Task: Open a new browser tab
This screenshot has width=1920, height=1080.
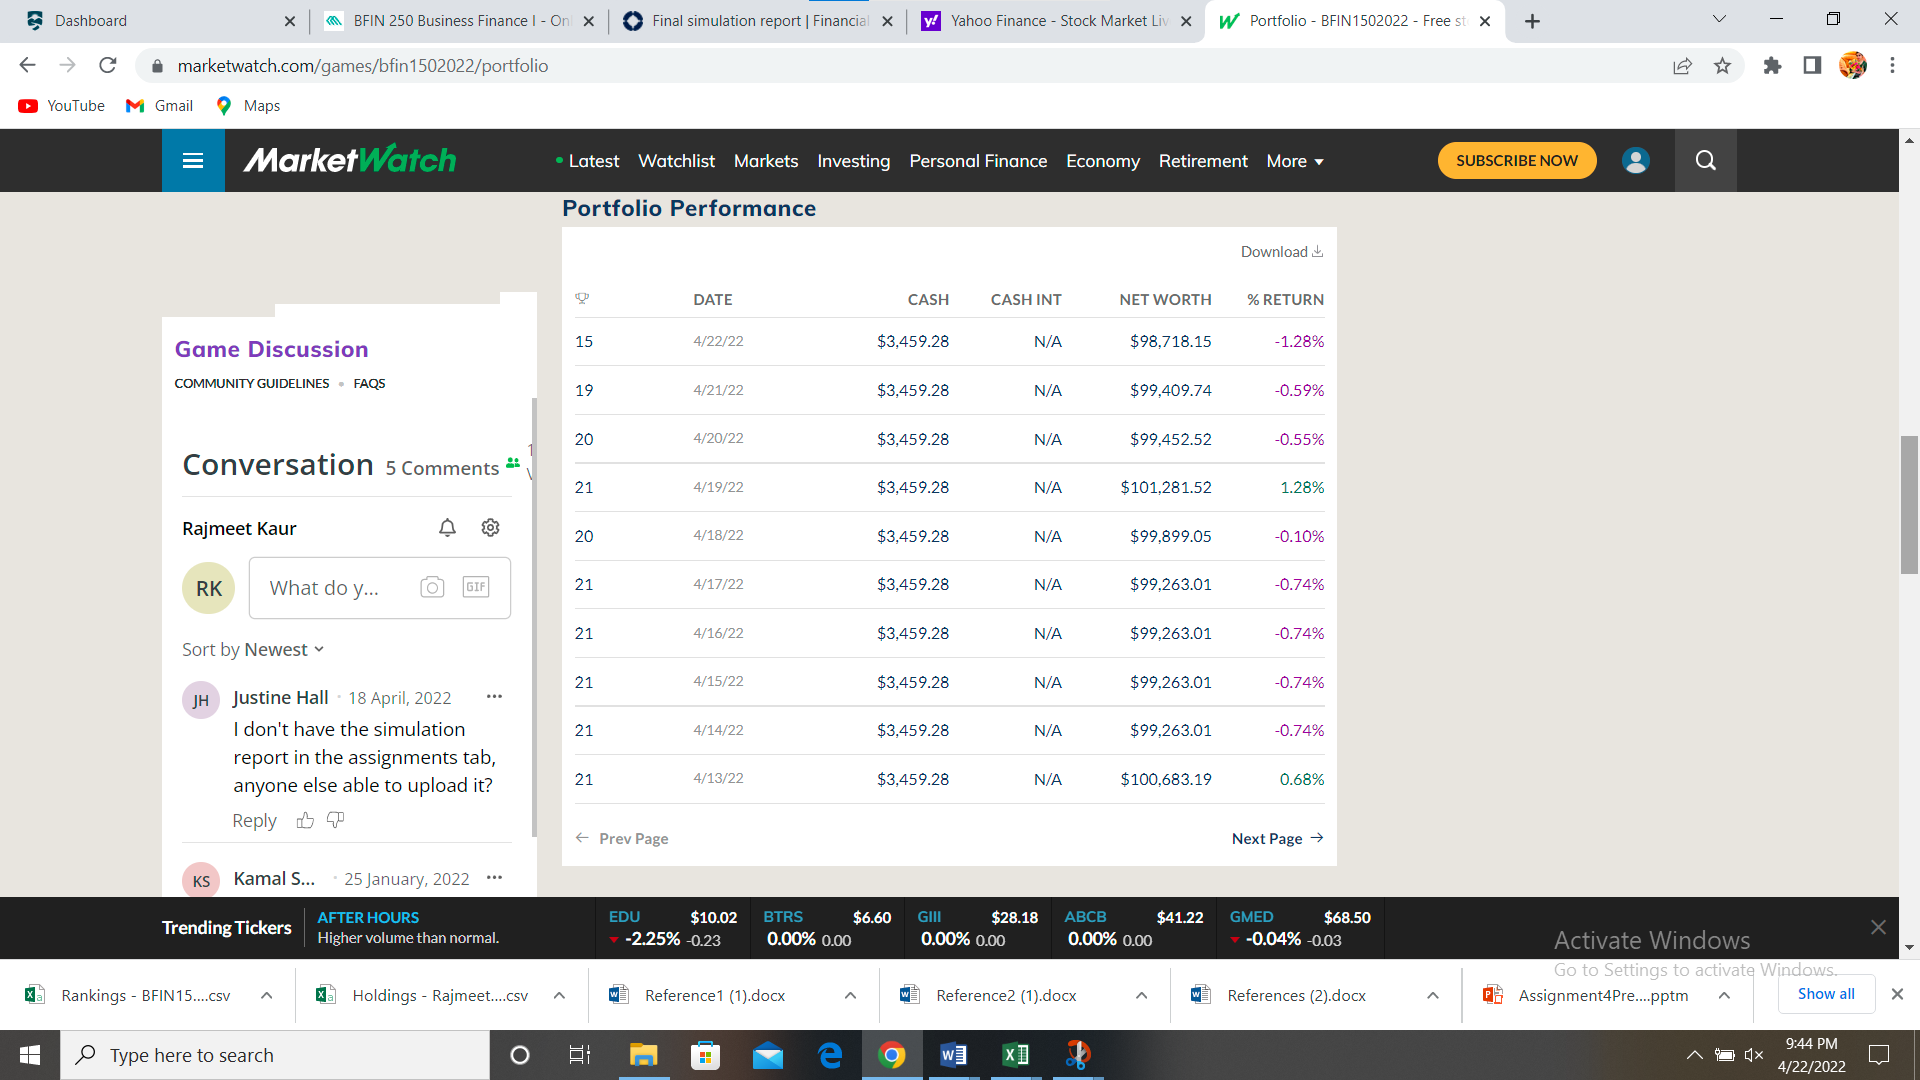Action: 1532,21
